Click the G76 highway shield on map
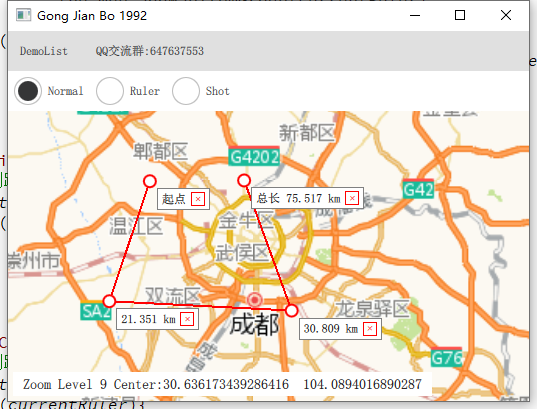Screen dimensions: 537x409 (x=446, y=357)
